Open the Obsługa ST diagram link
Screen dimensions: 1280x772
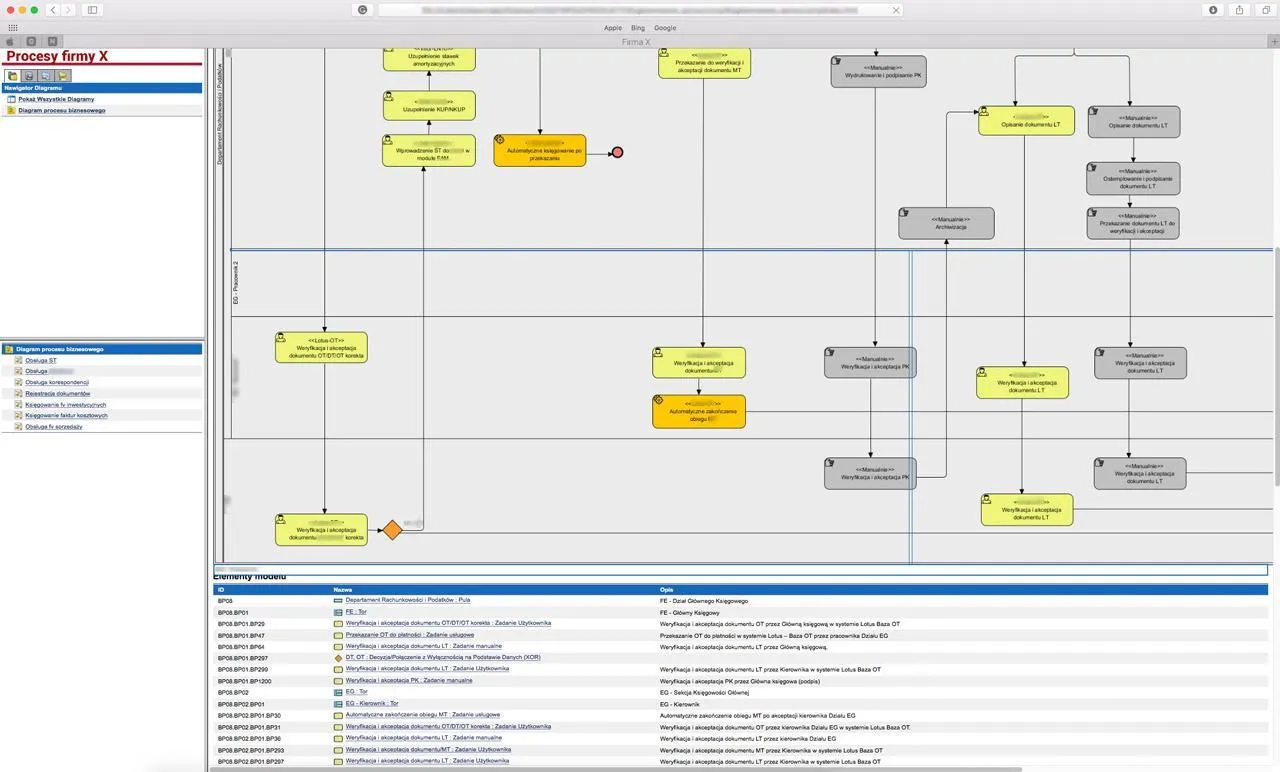41,360
